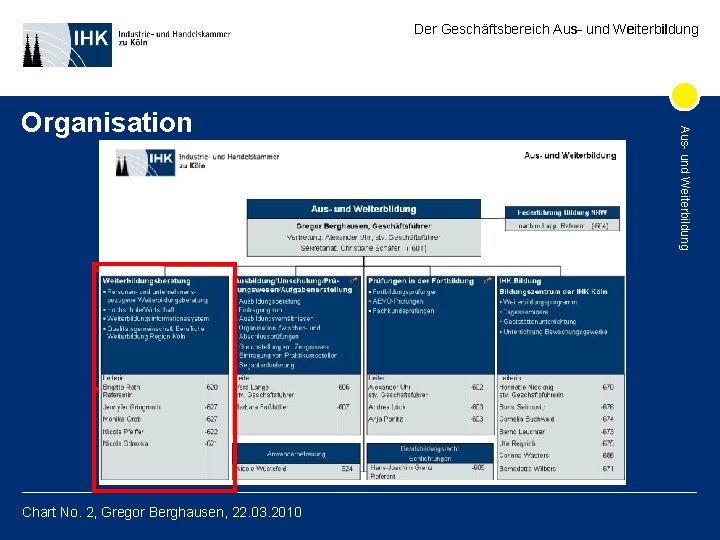
Task: Click the 'Vertretung: Alexander Uhr' line
Action: [x=364, y=237]
